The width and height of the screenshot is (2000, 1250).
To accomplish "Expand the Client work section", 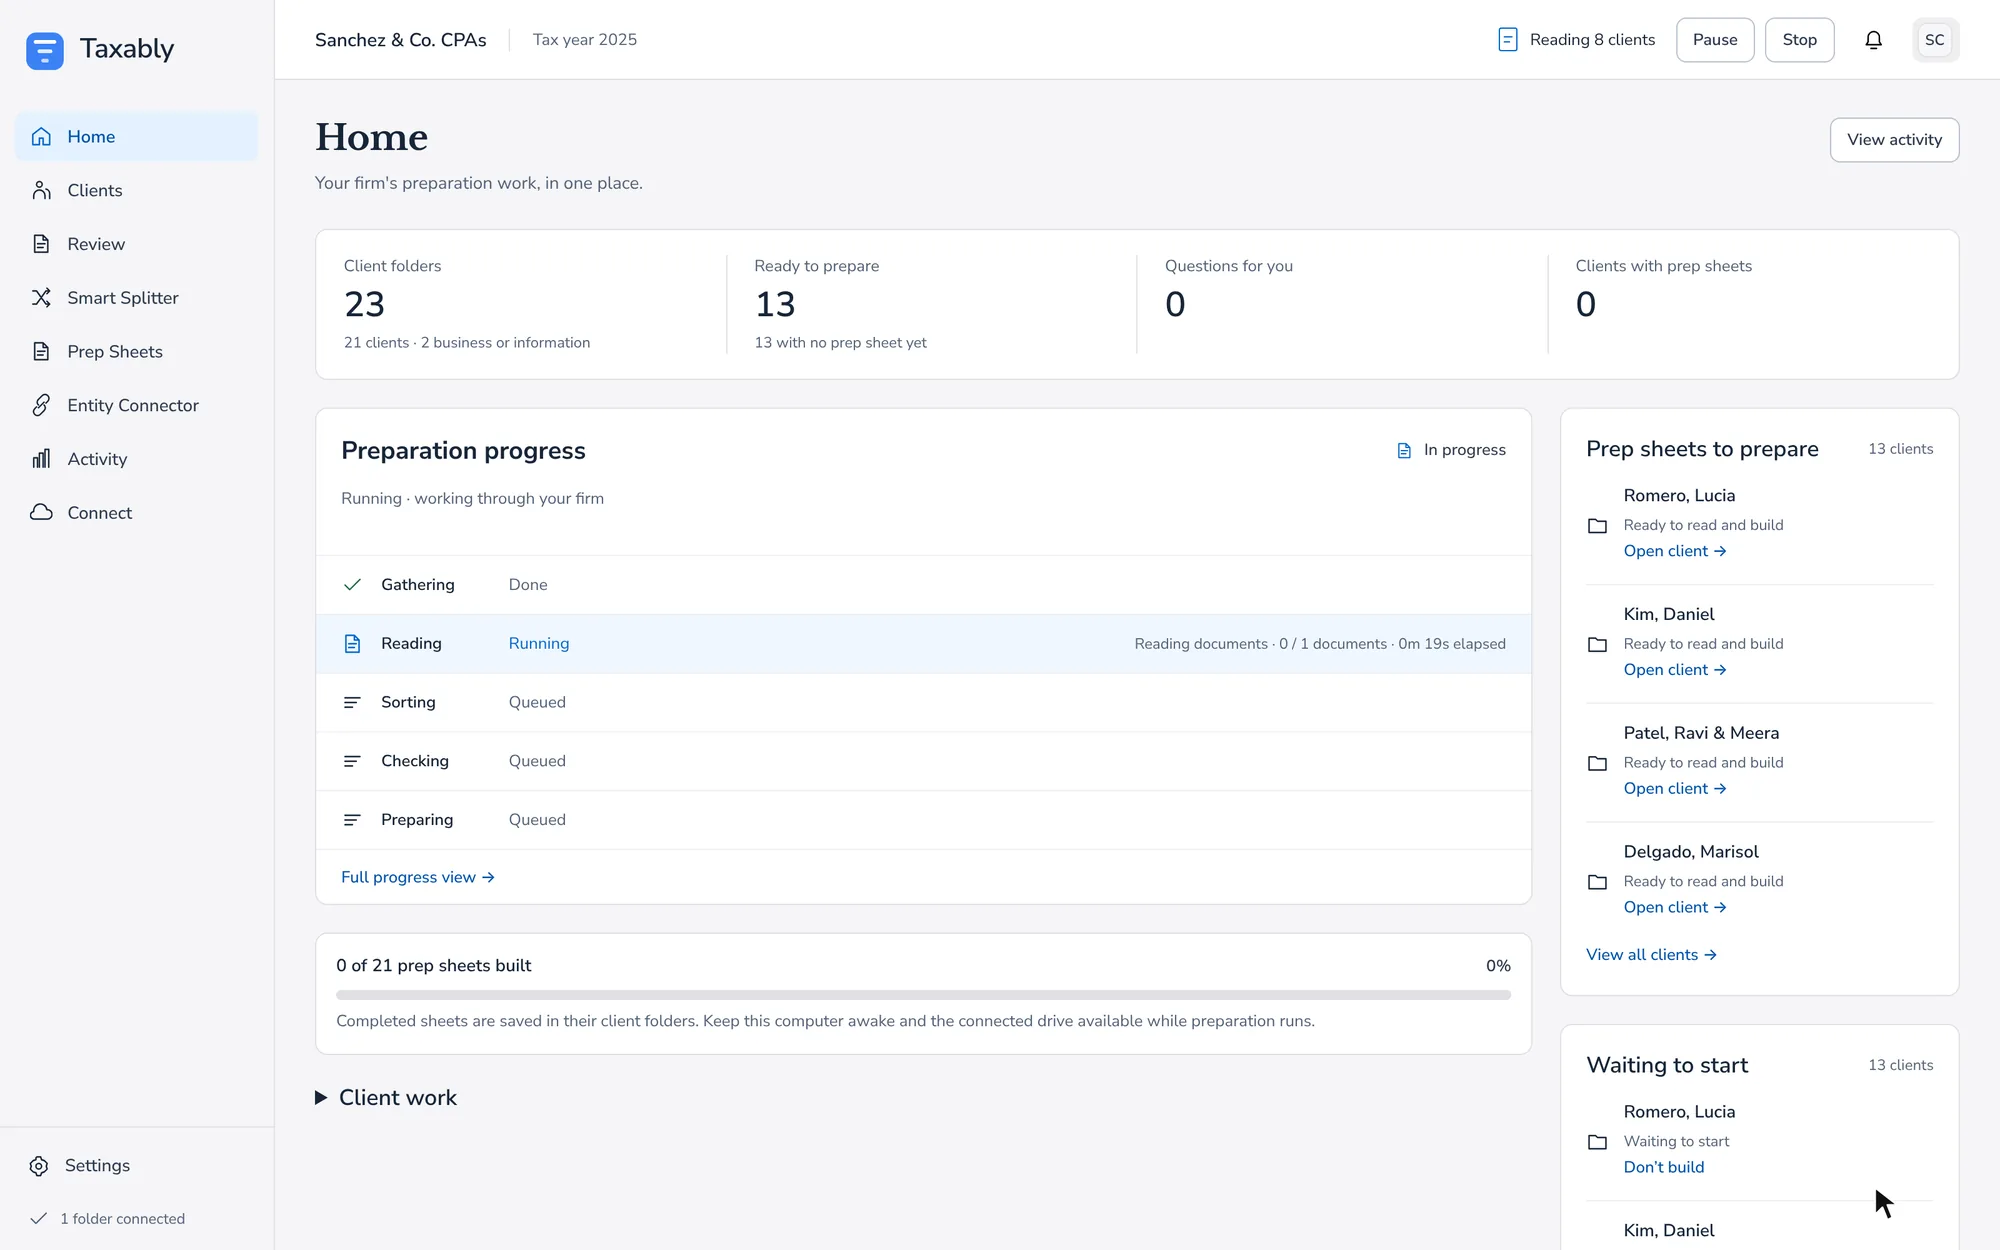I will [386, 1098].
